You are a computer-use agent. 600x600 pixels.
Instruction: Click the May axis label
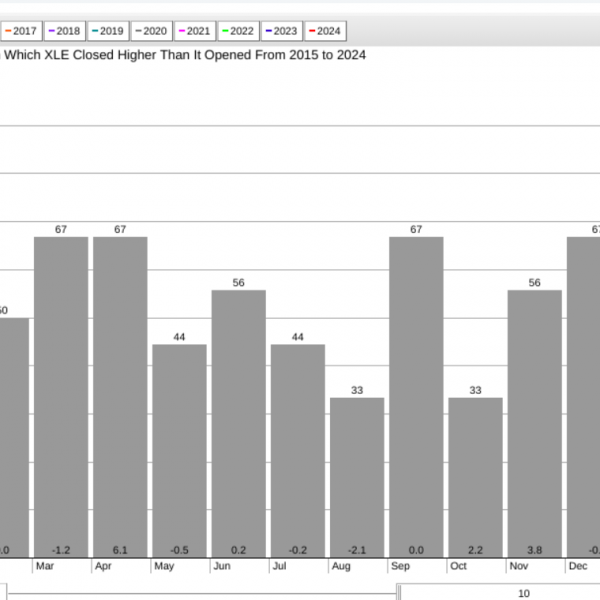pos(164,566)
